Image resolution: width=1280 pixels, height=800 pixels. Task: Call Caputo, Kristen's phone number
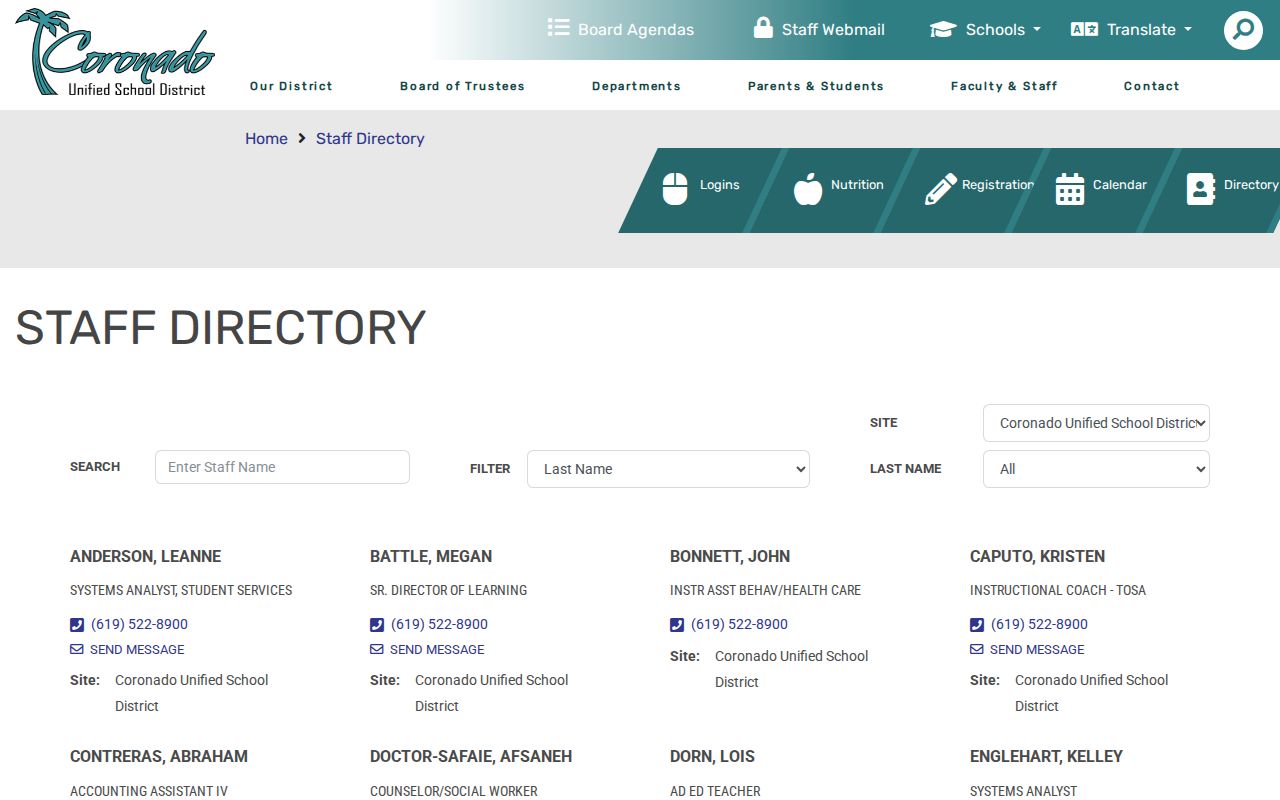coord(1039,624)
